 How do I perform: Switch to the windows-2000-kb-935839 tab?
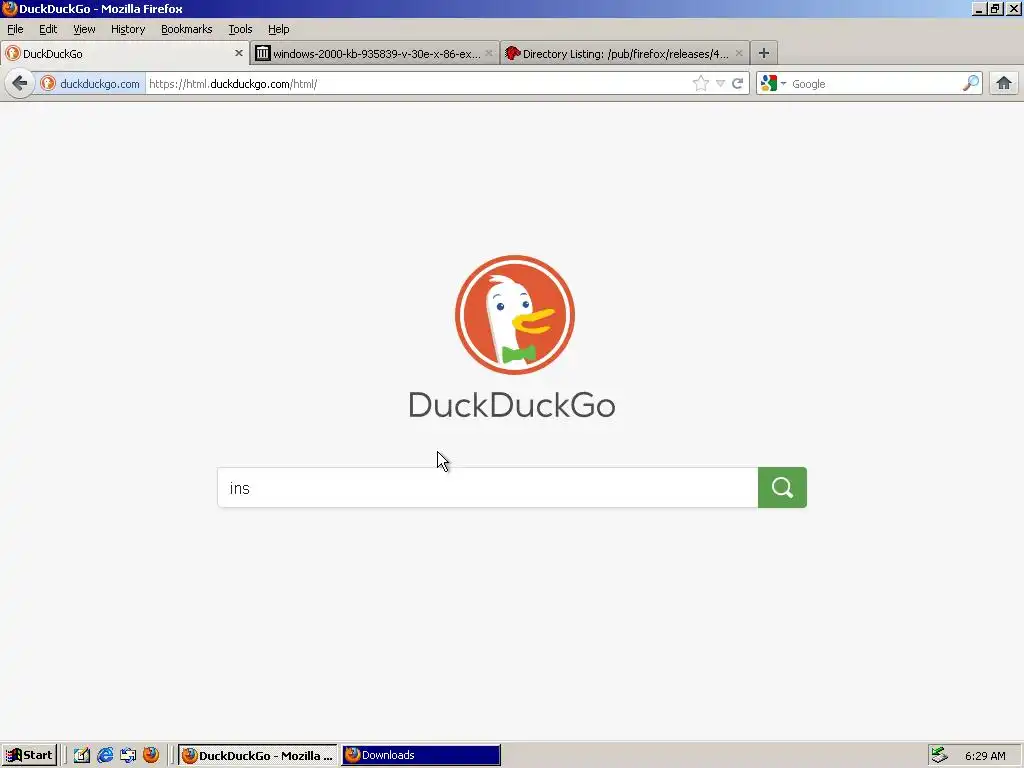(x=374, y=54)
